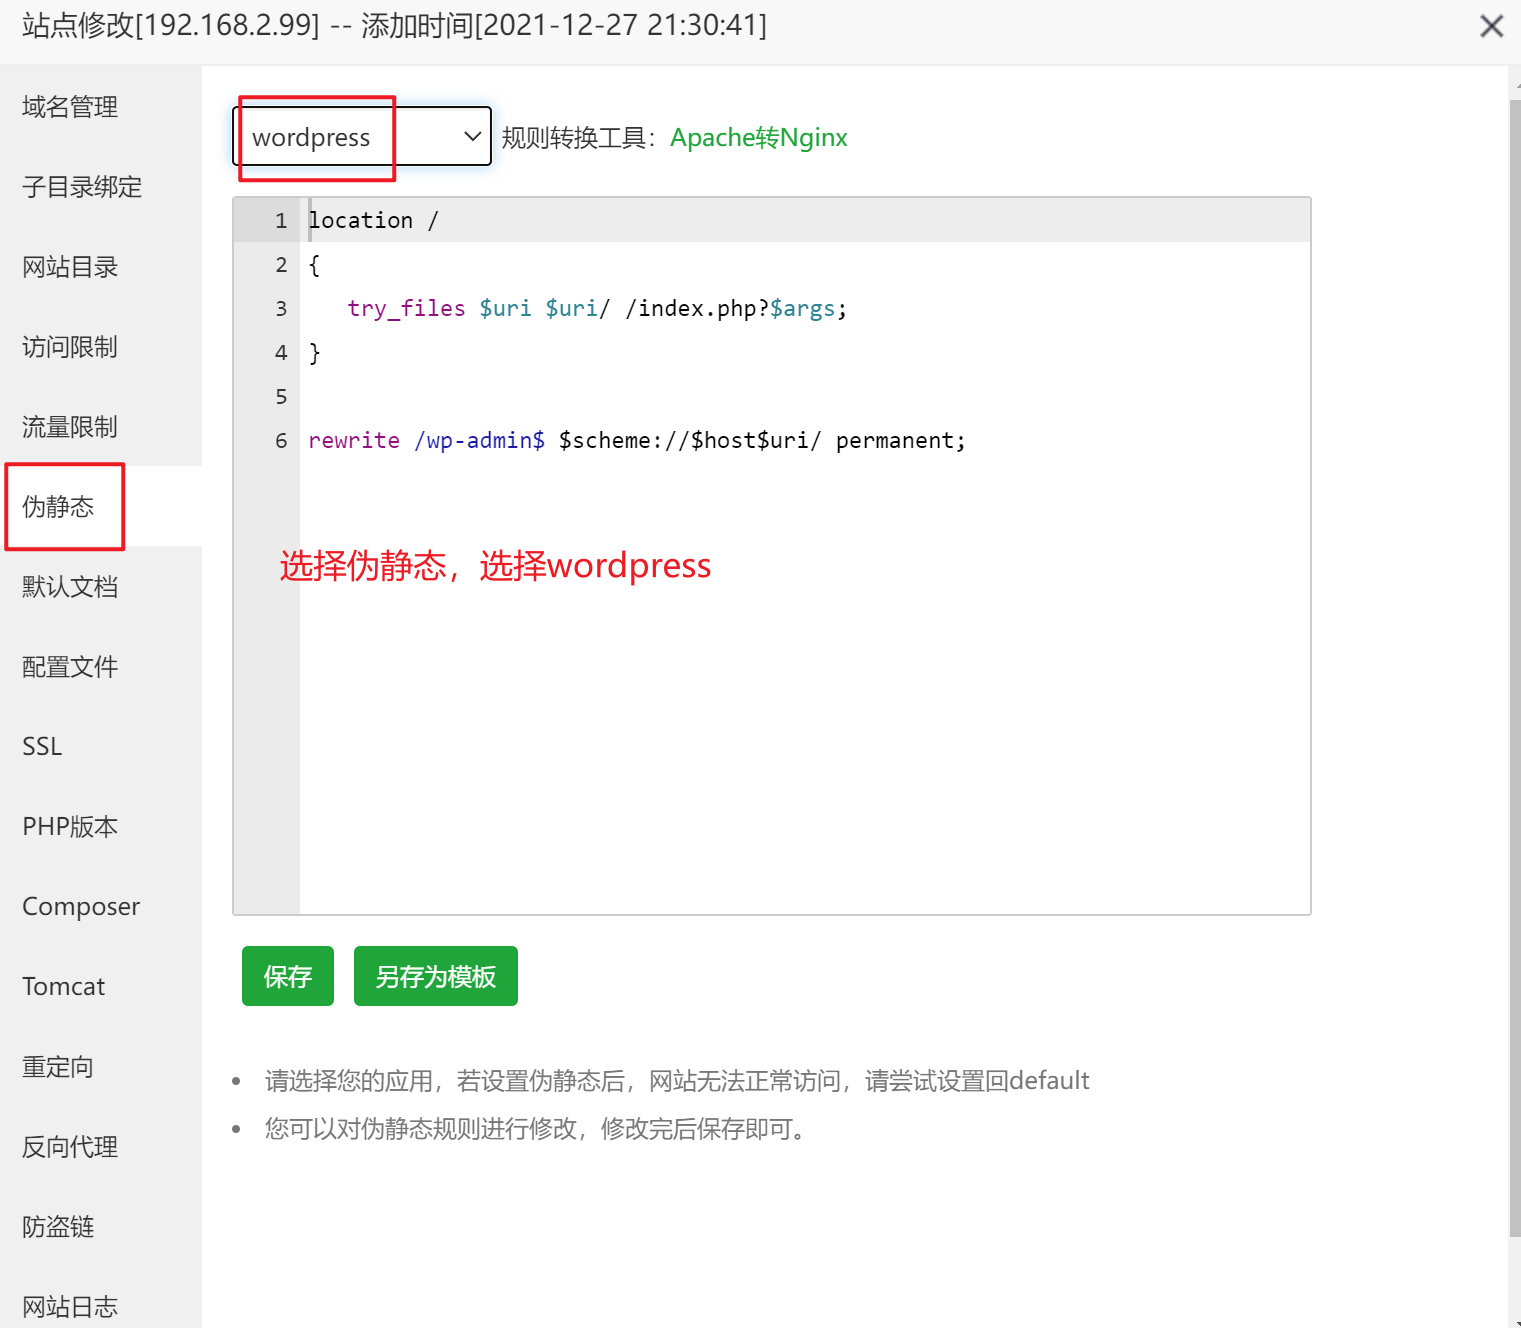The image size is (1521, 1328).
Task: Switch to 配置文件 tab
Action: [101, 666]
